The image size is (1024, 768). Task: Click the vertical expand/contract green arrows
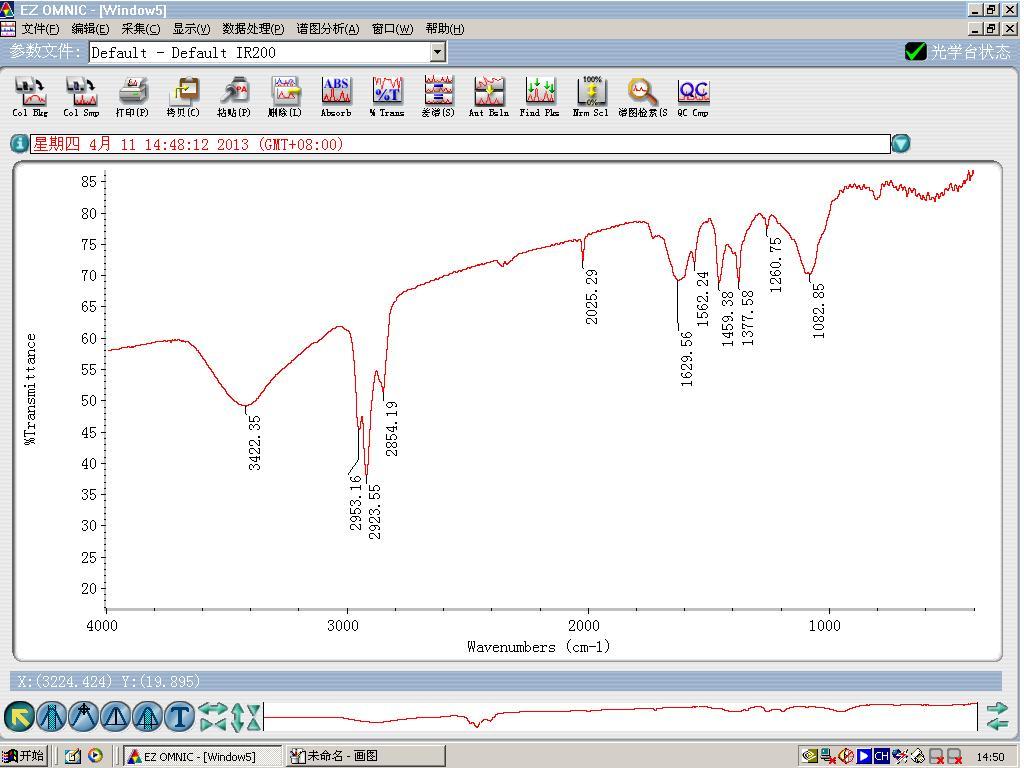point(246,717)
